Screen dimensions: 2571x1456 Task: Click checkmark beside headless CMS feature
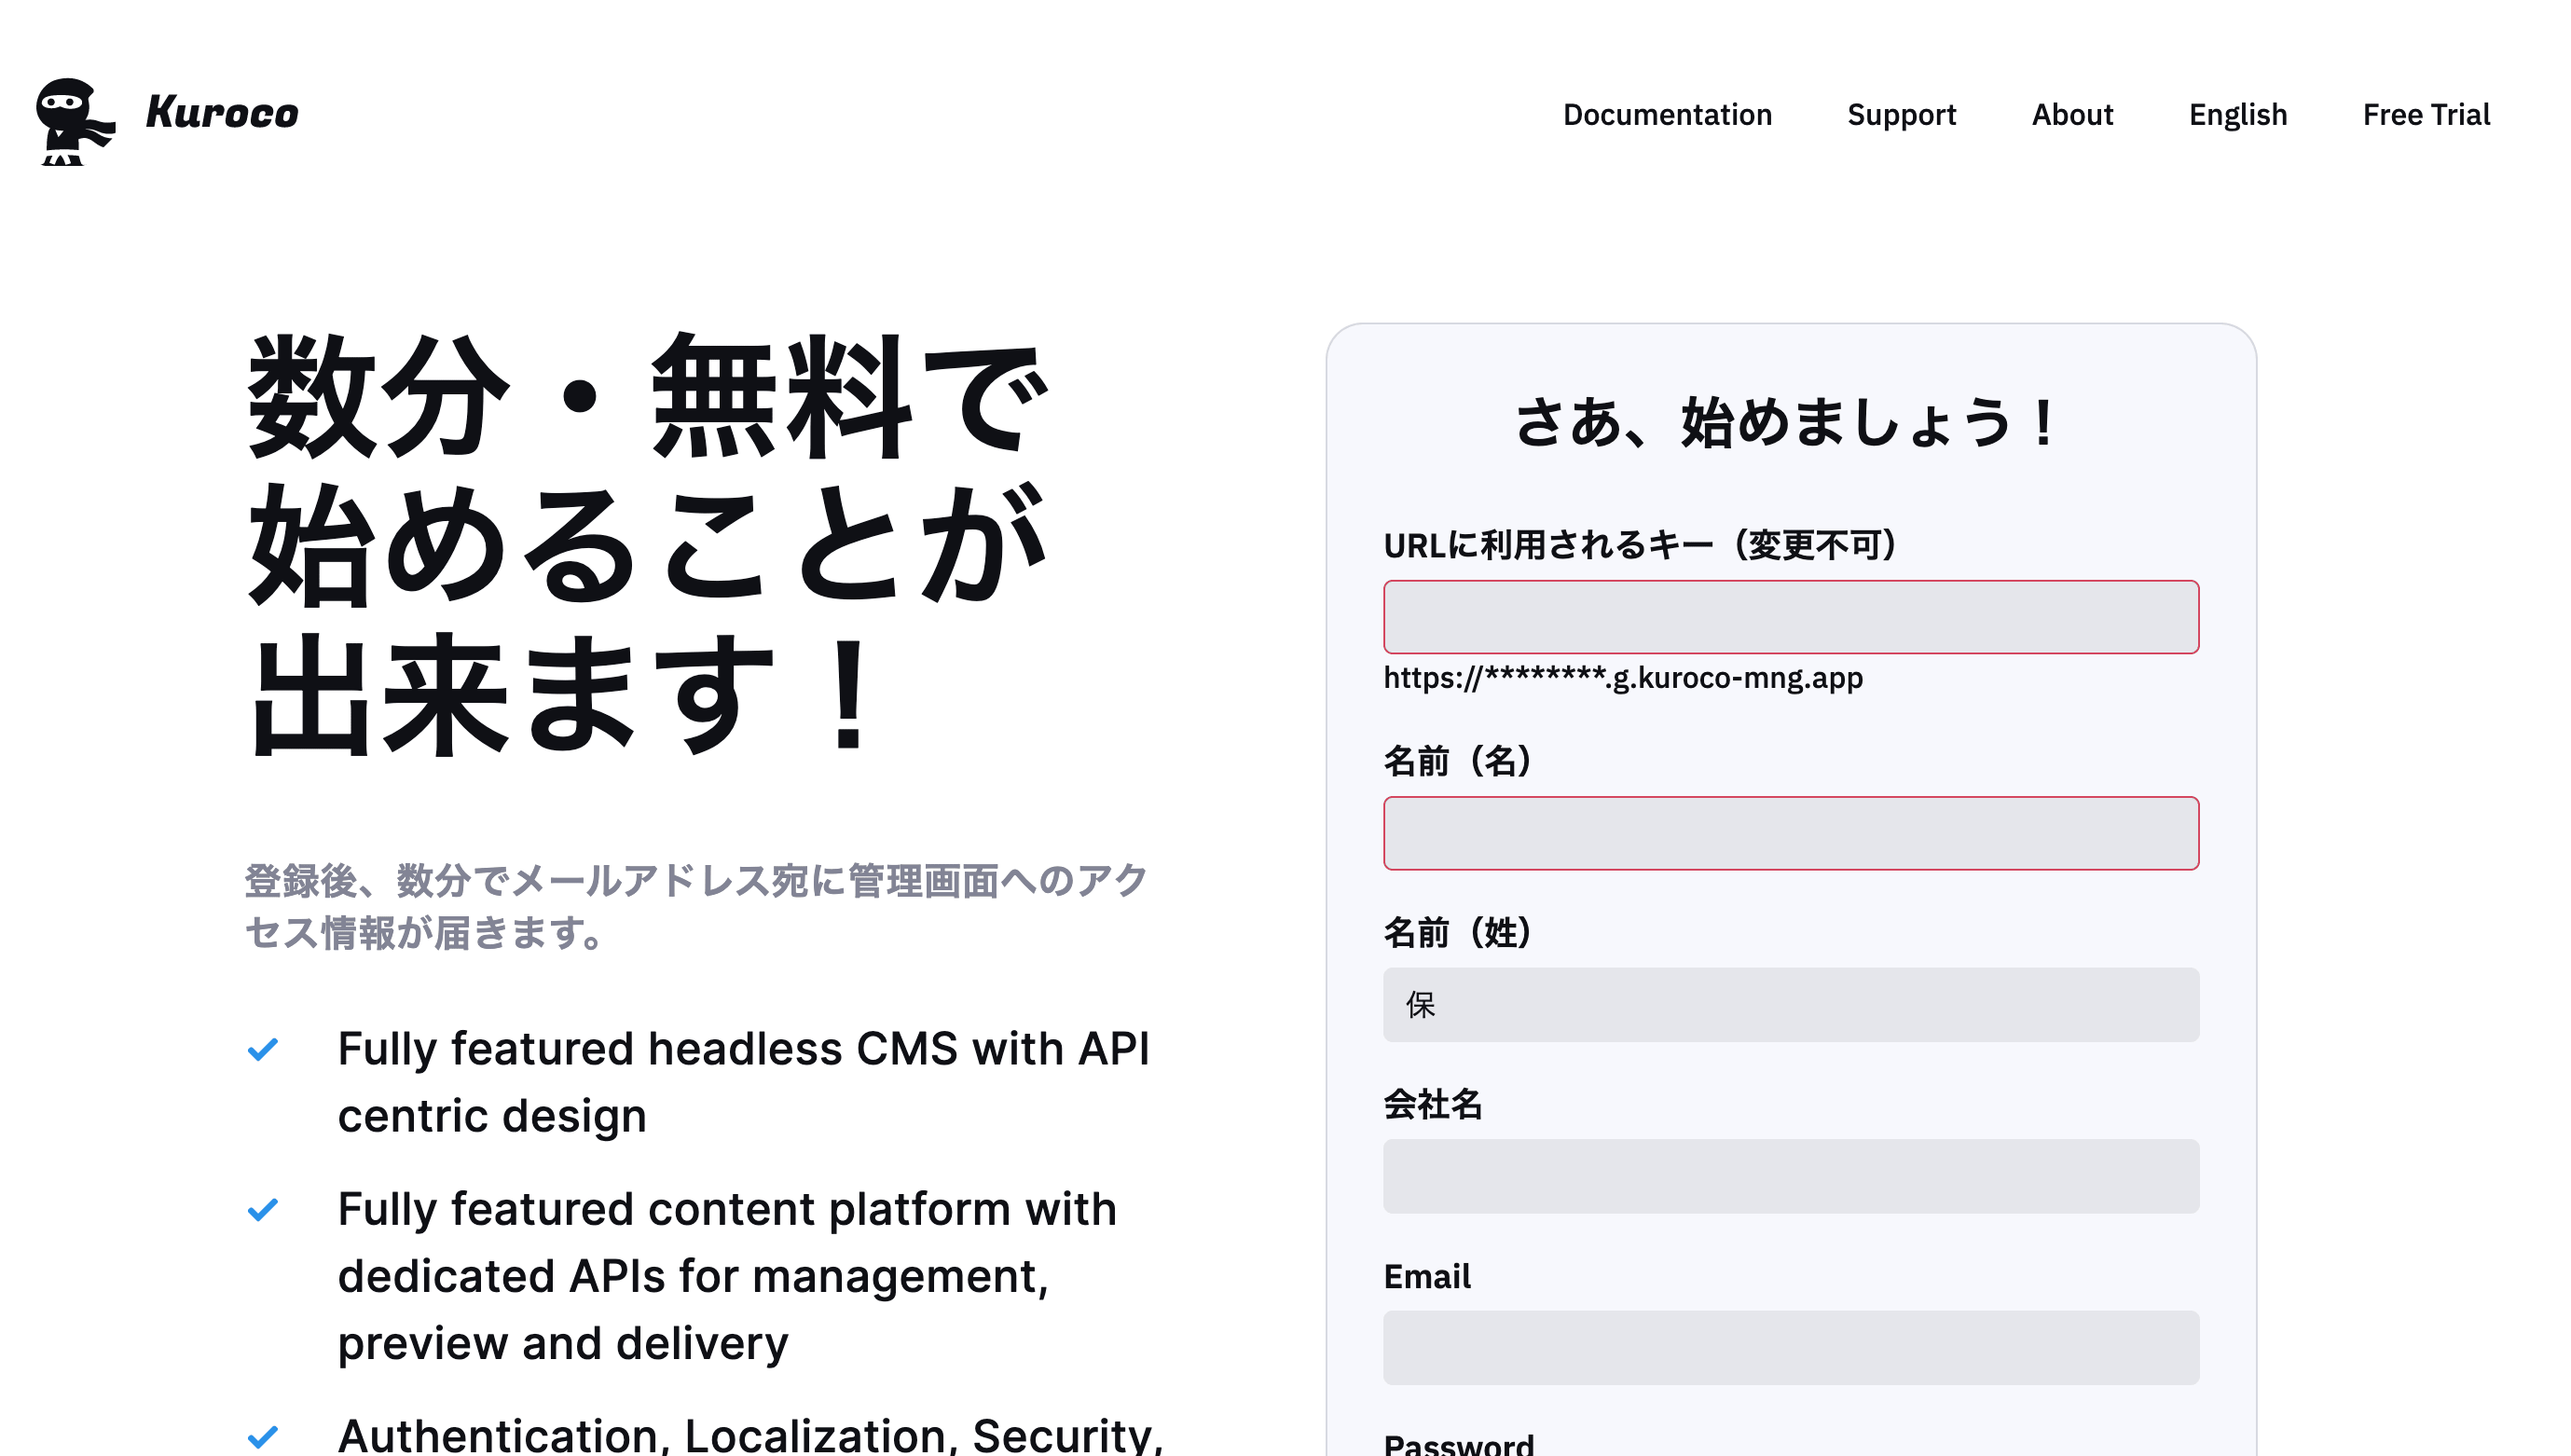click(263, 1049)
